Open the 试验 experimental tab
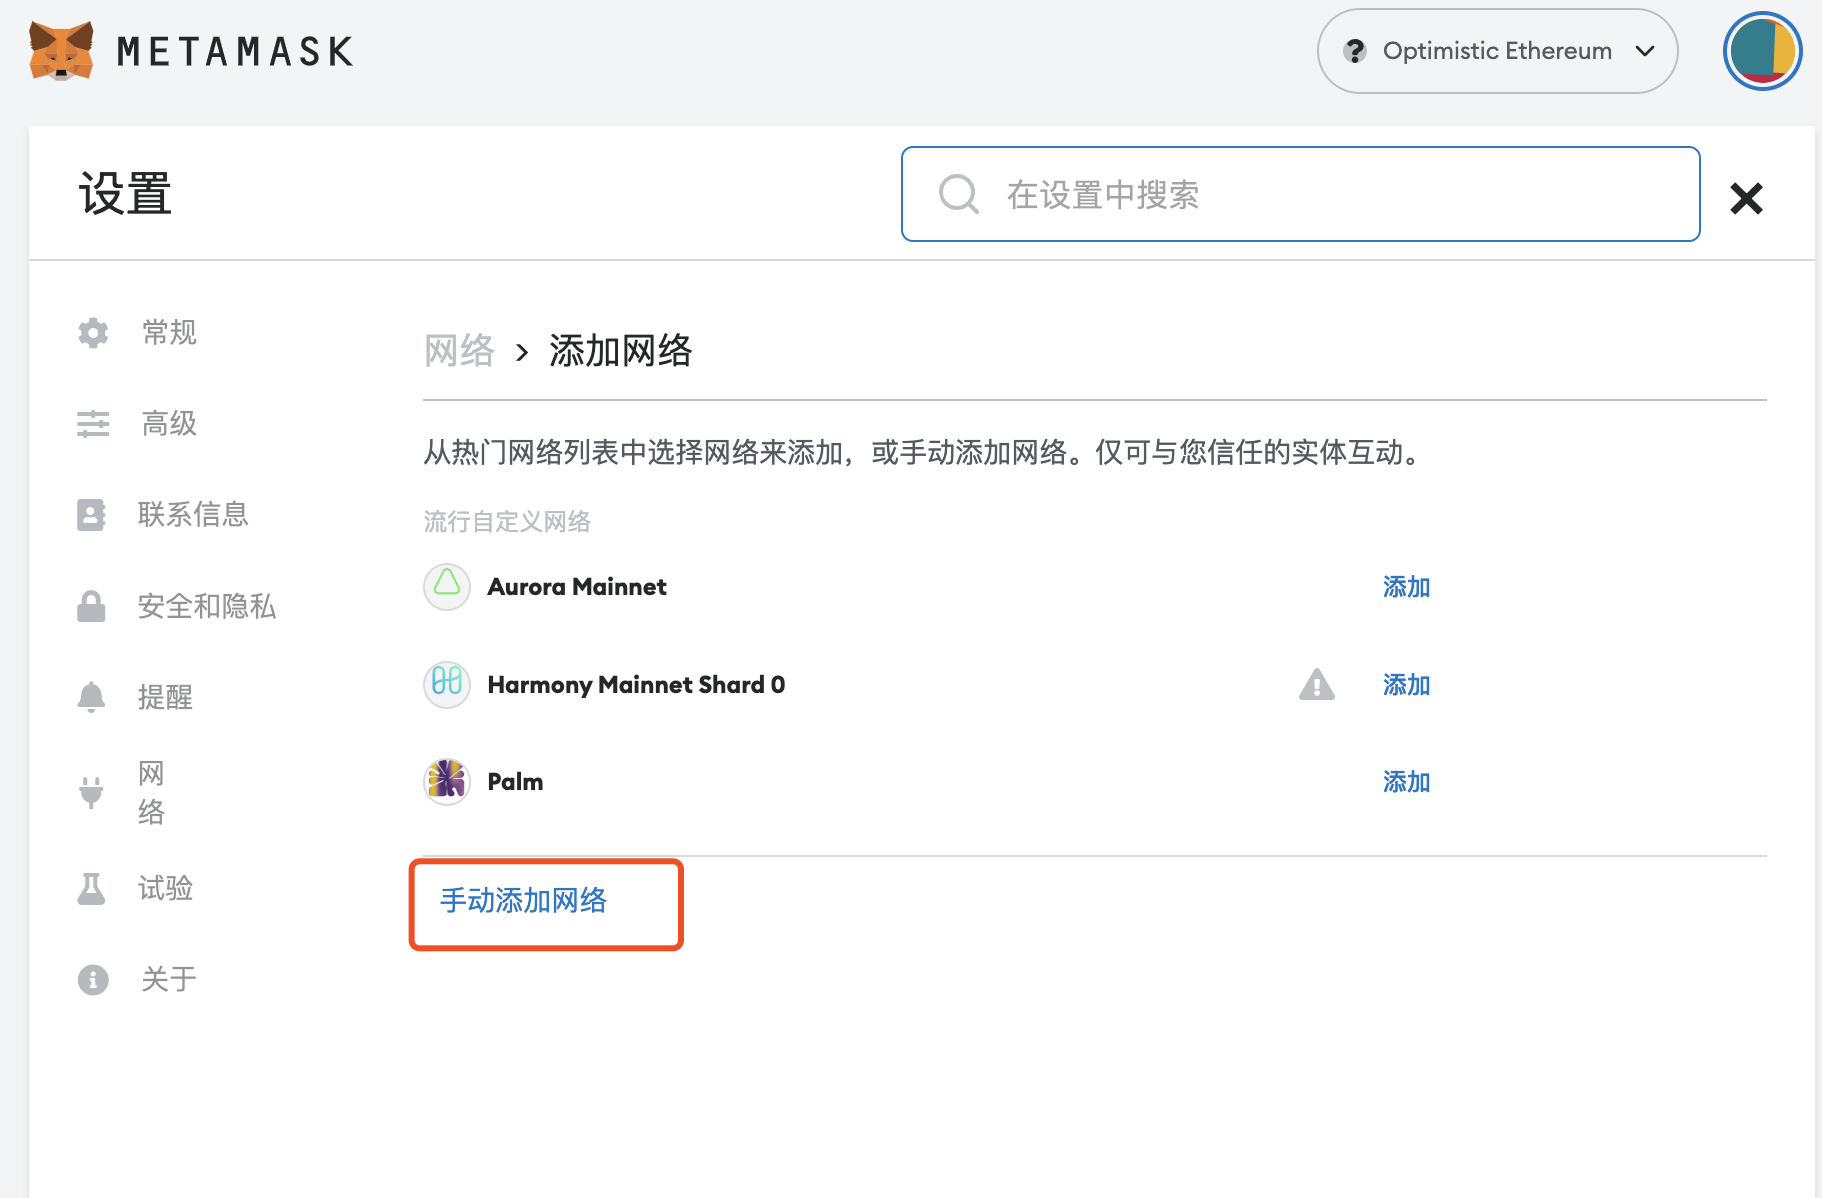 point(165,888)
